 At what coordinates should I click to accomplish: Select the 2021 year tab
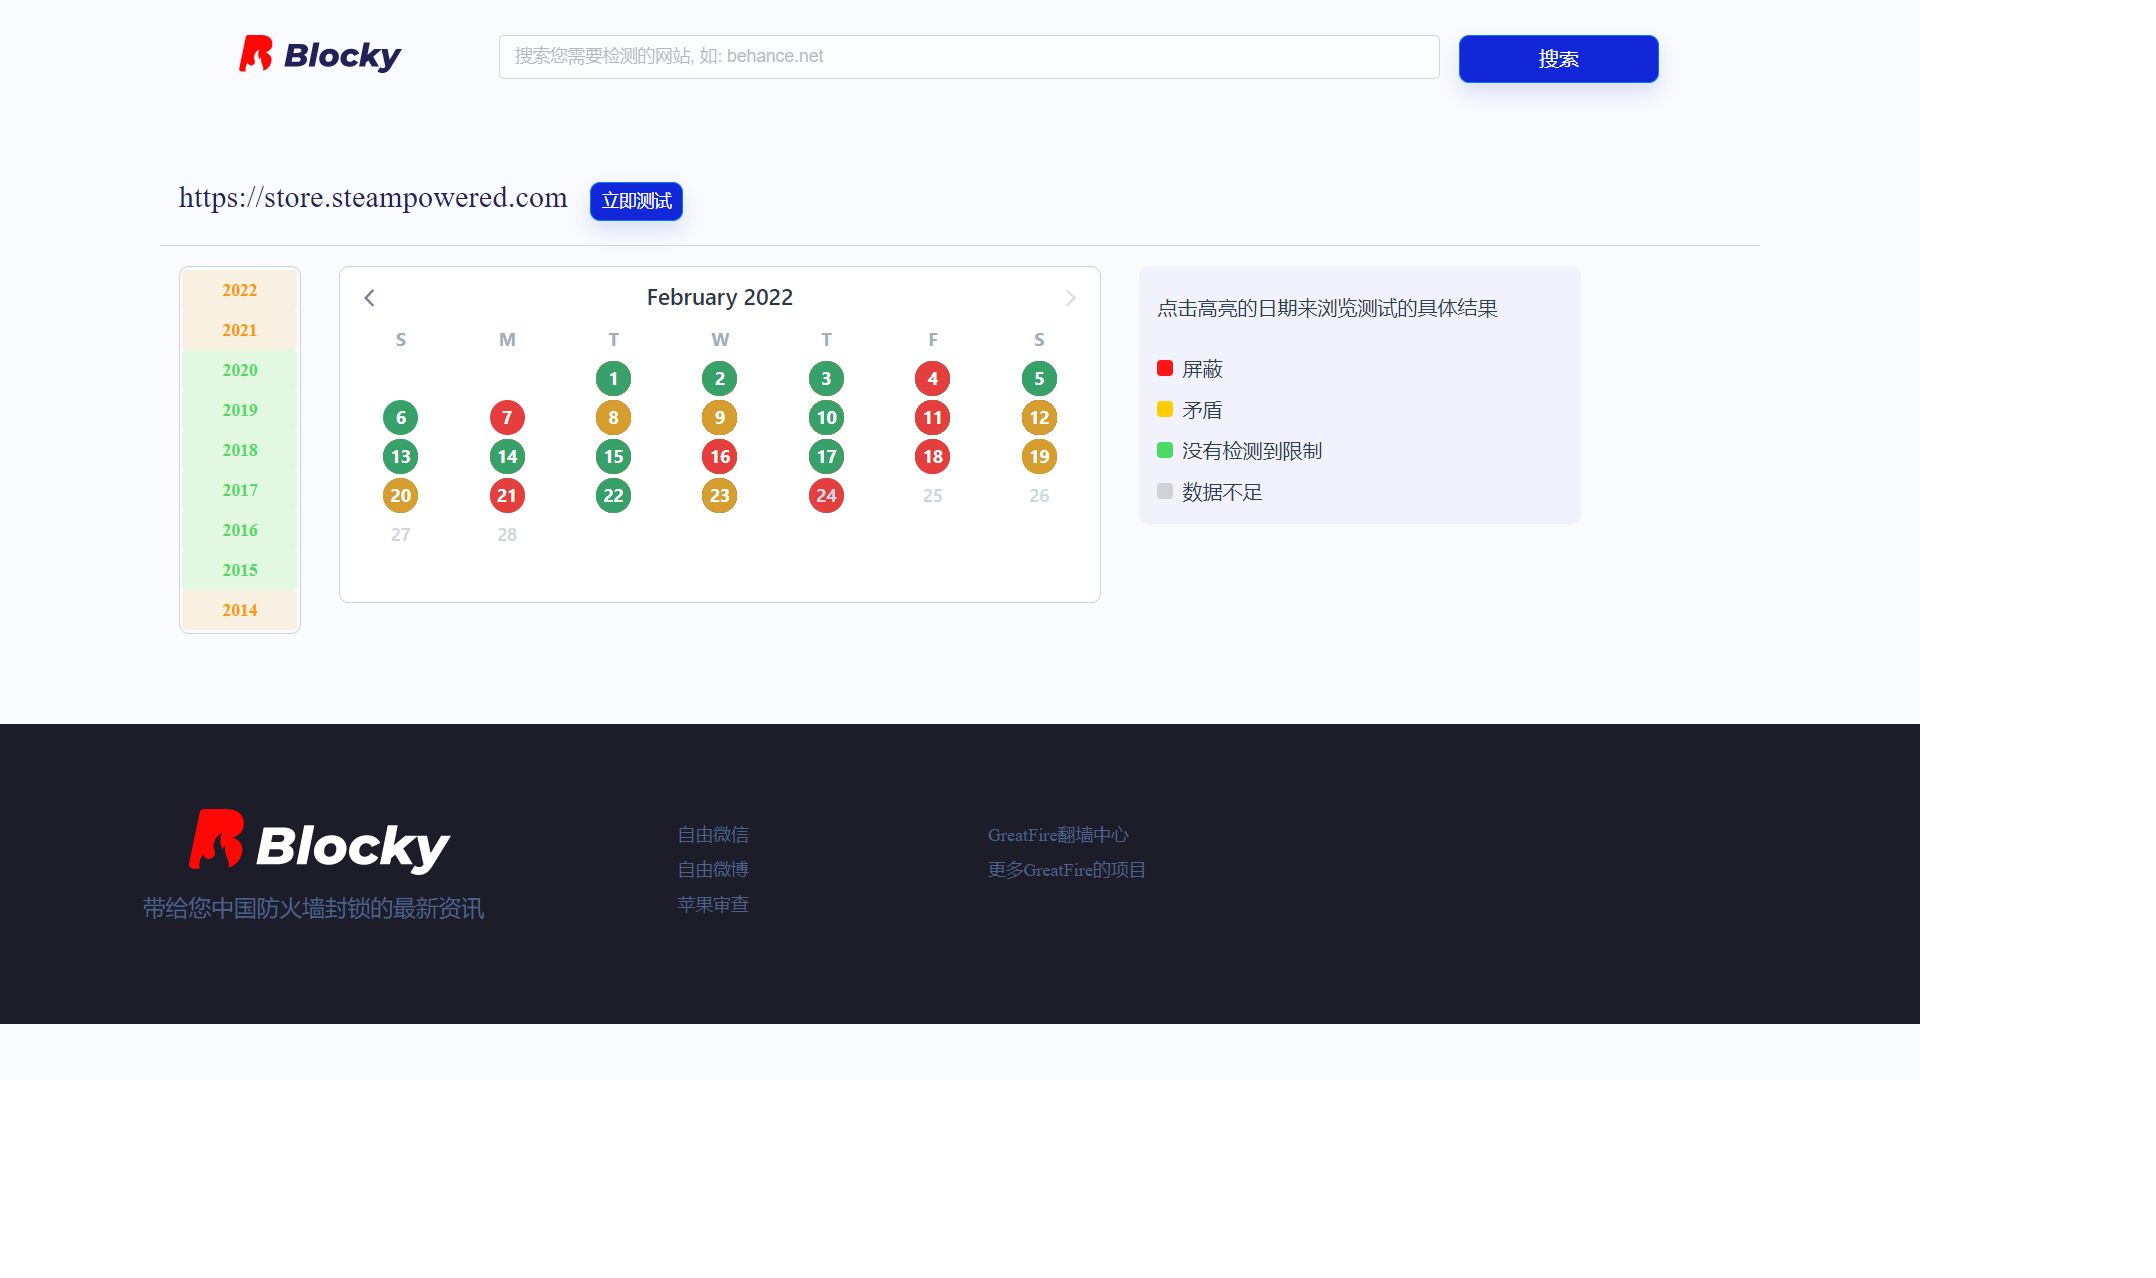point(240,330)
